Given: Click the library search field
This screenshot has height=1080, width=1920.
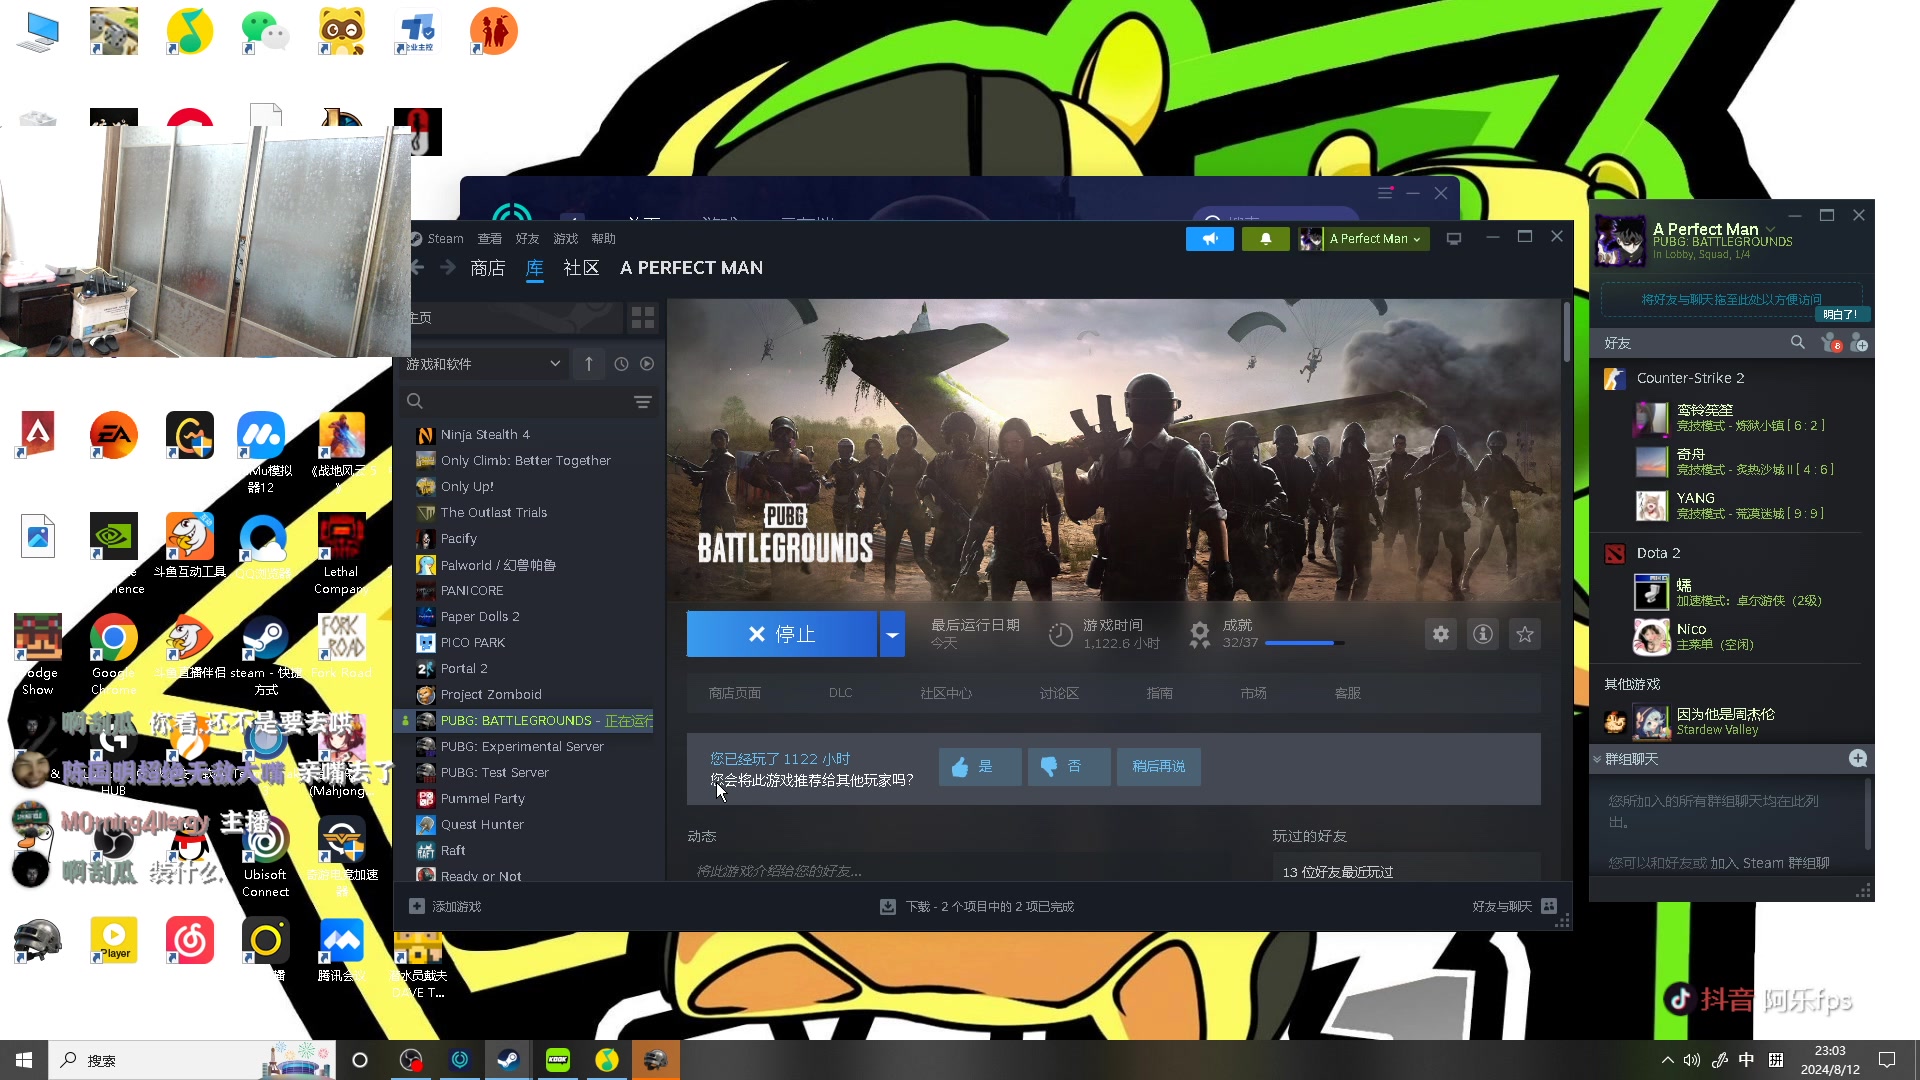Looking at the screenshot, I should tap(528, 402).
